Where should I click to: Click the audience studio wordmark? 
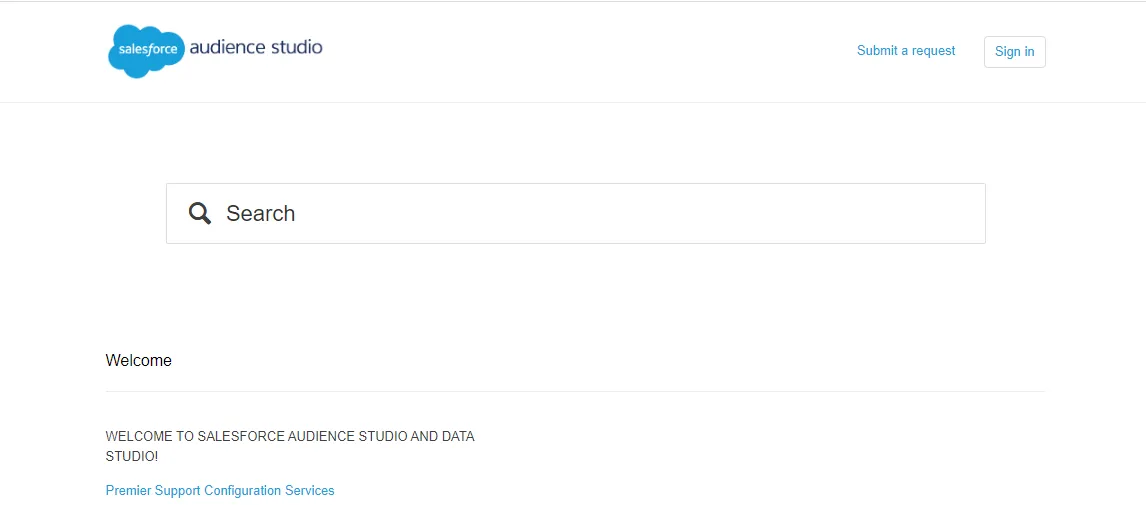point(256,47)
